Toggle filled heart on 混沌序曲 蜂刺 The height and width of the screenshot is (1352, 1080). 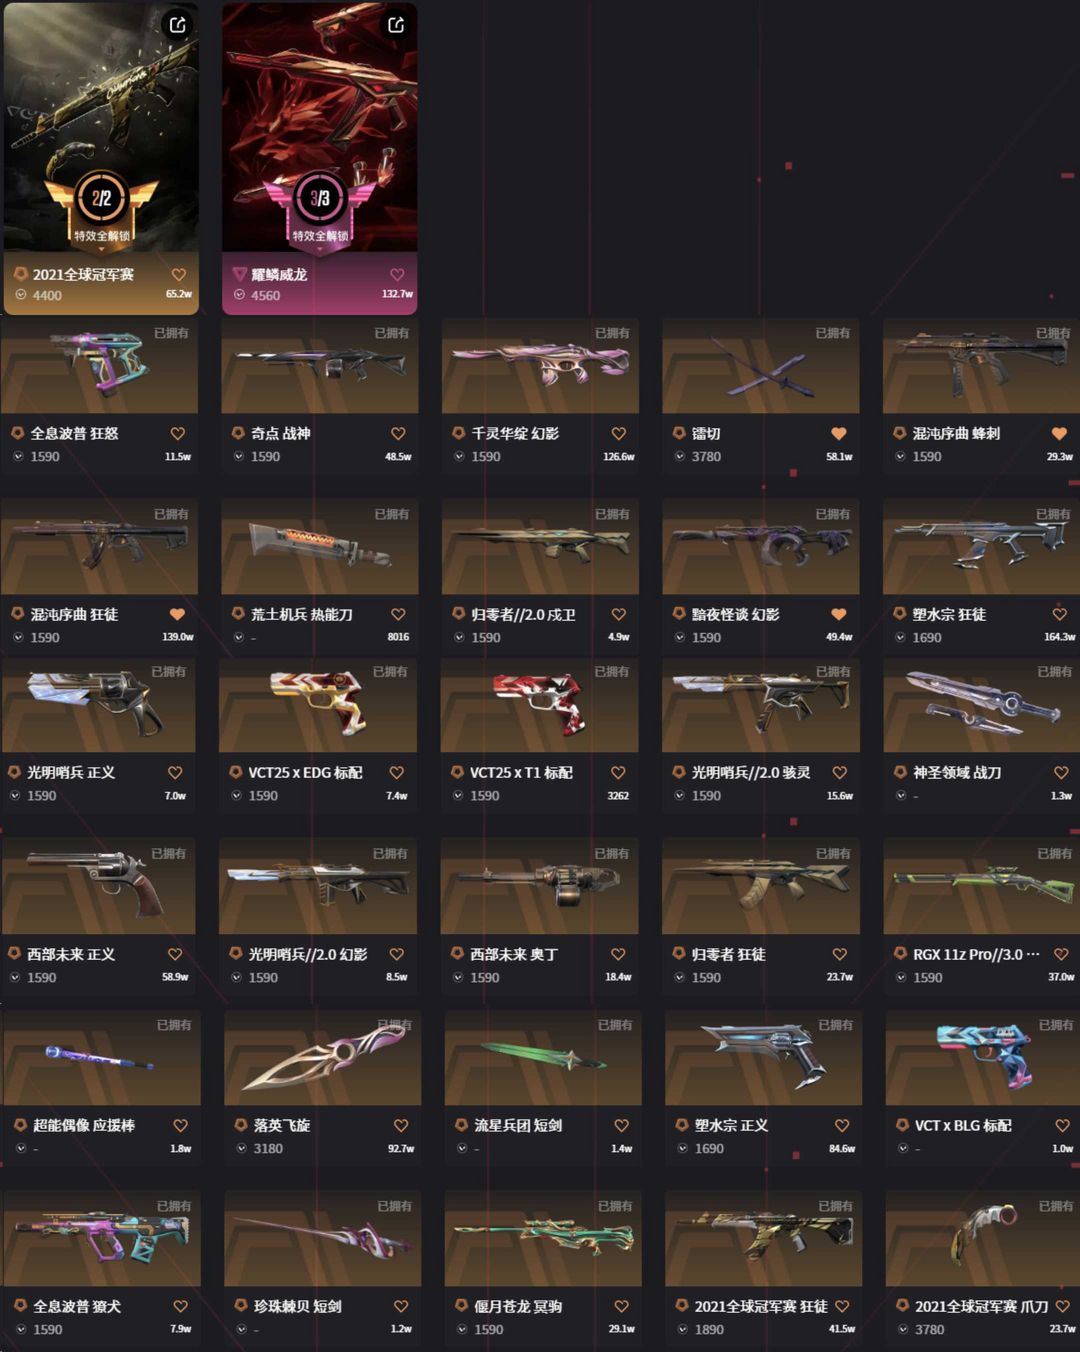pos(1059,433)
